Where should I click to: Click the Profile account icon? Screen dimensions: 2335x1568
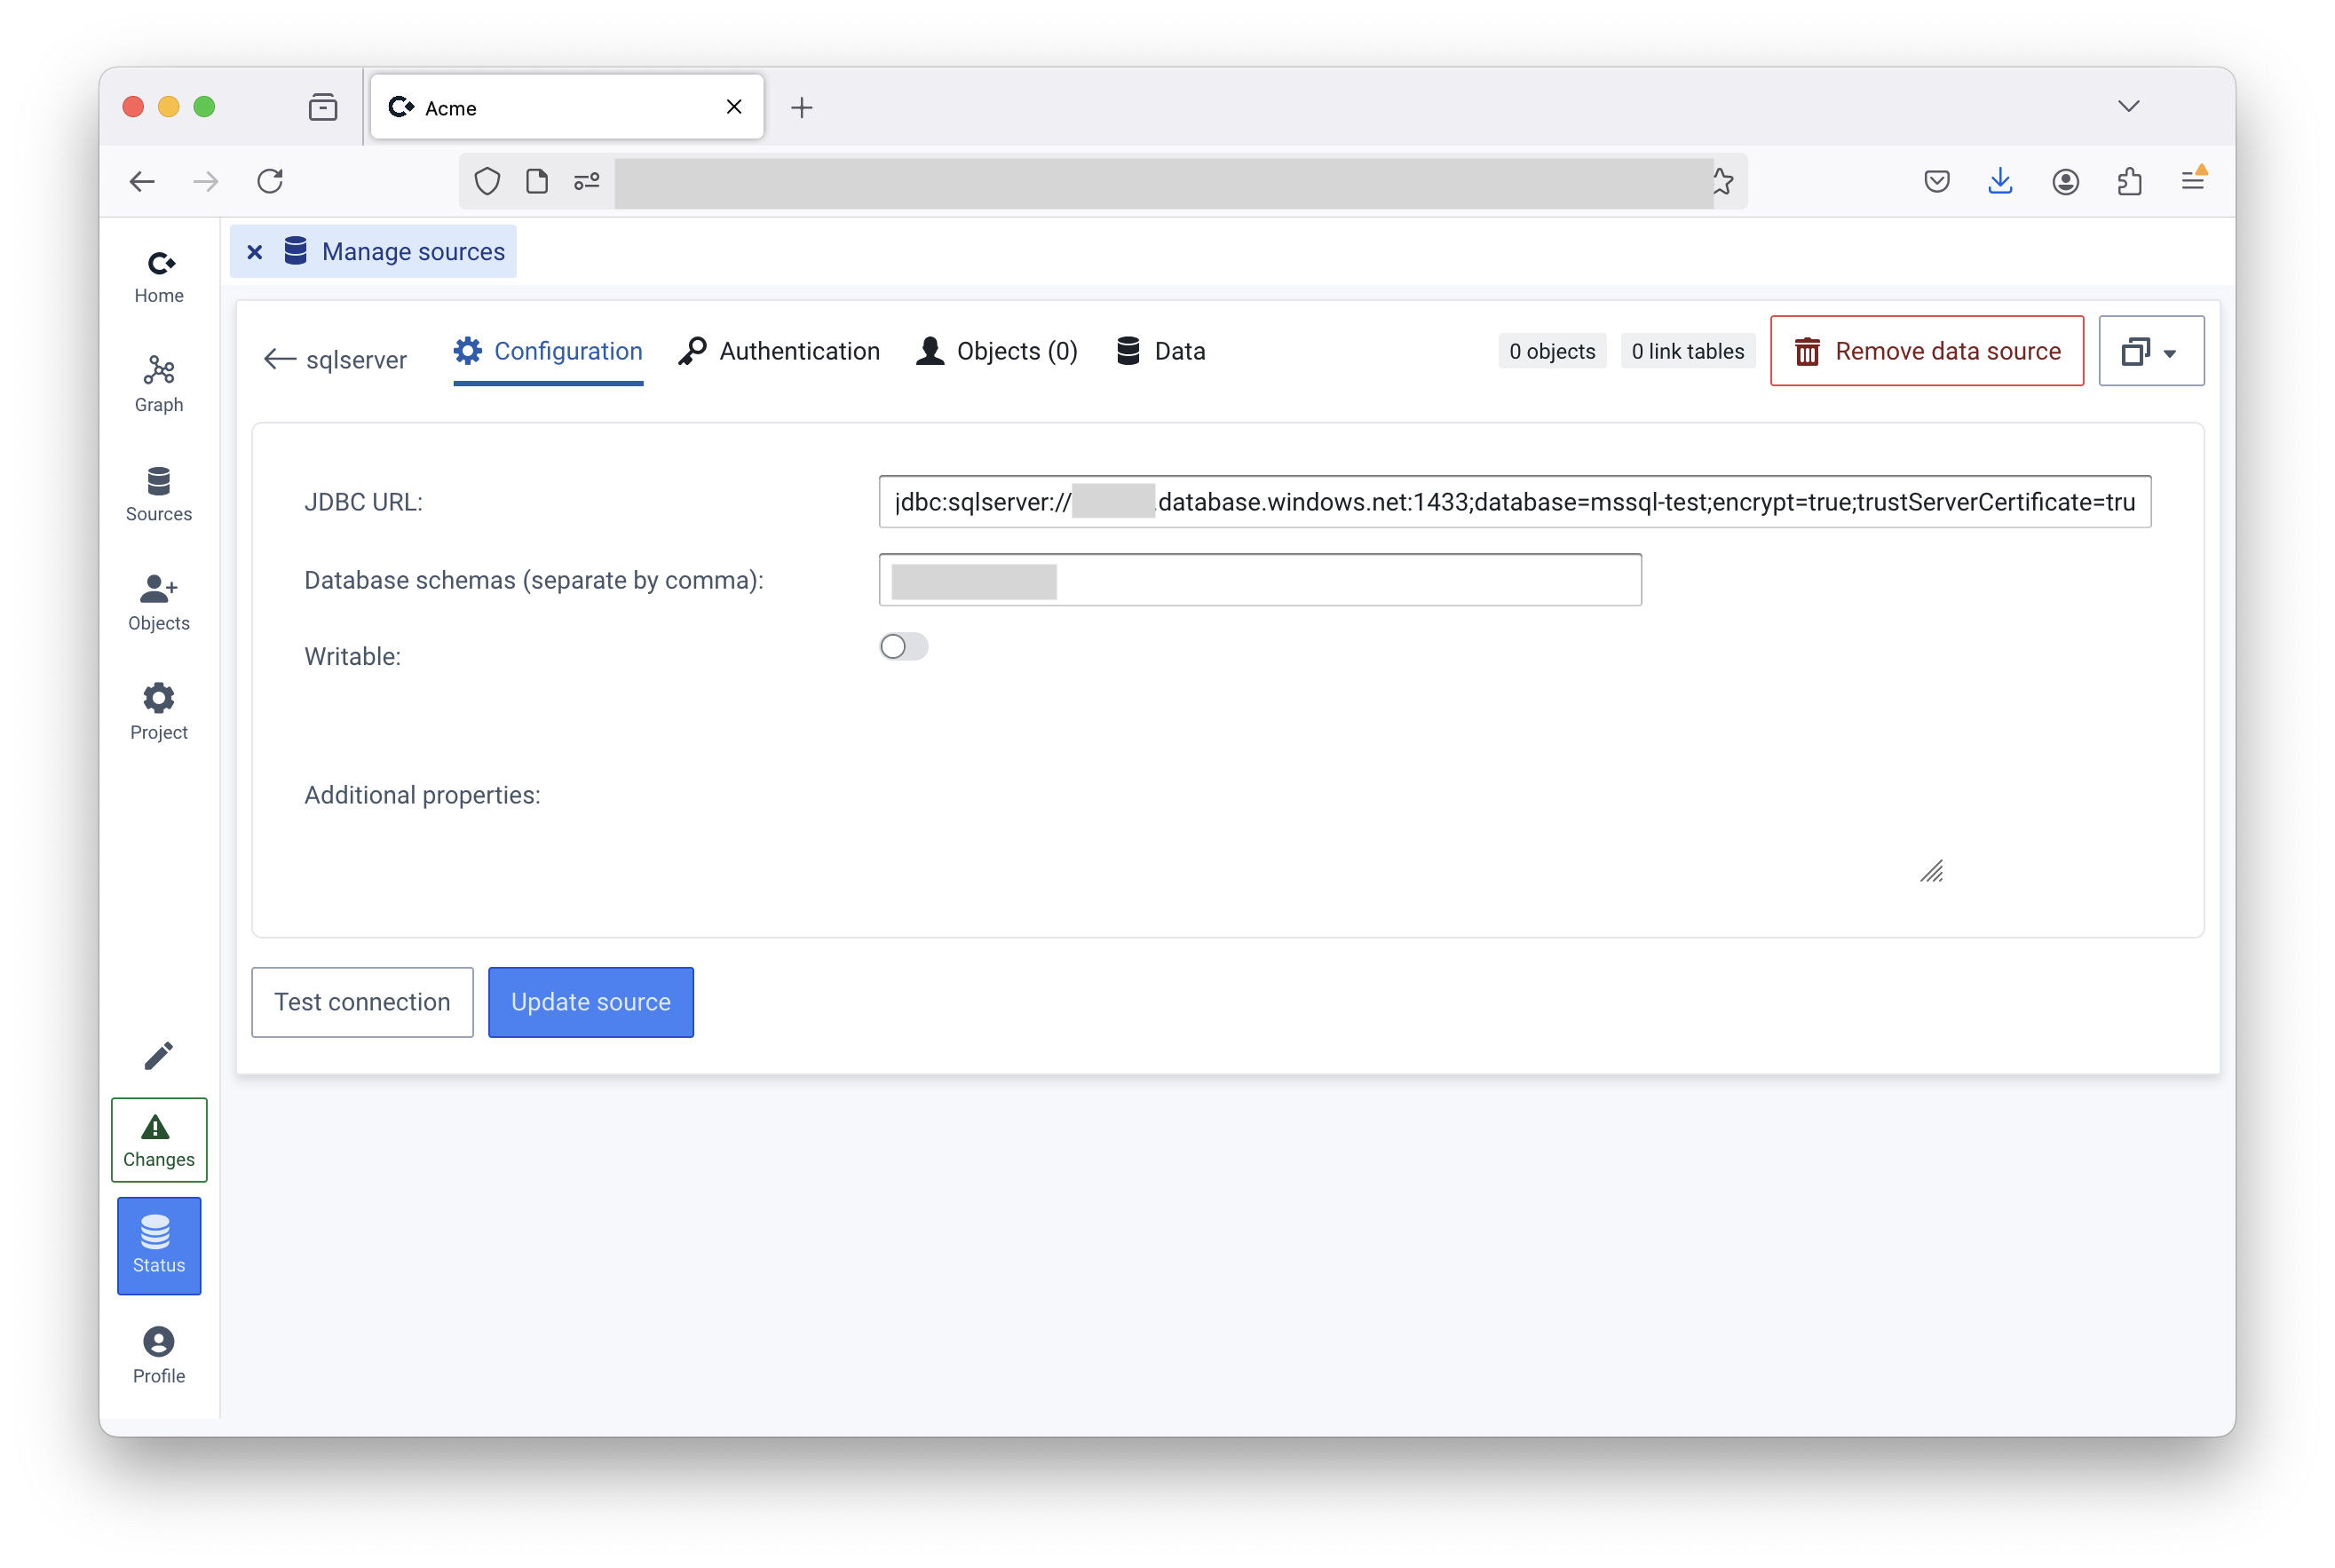[159, 1341]
